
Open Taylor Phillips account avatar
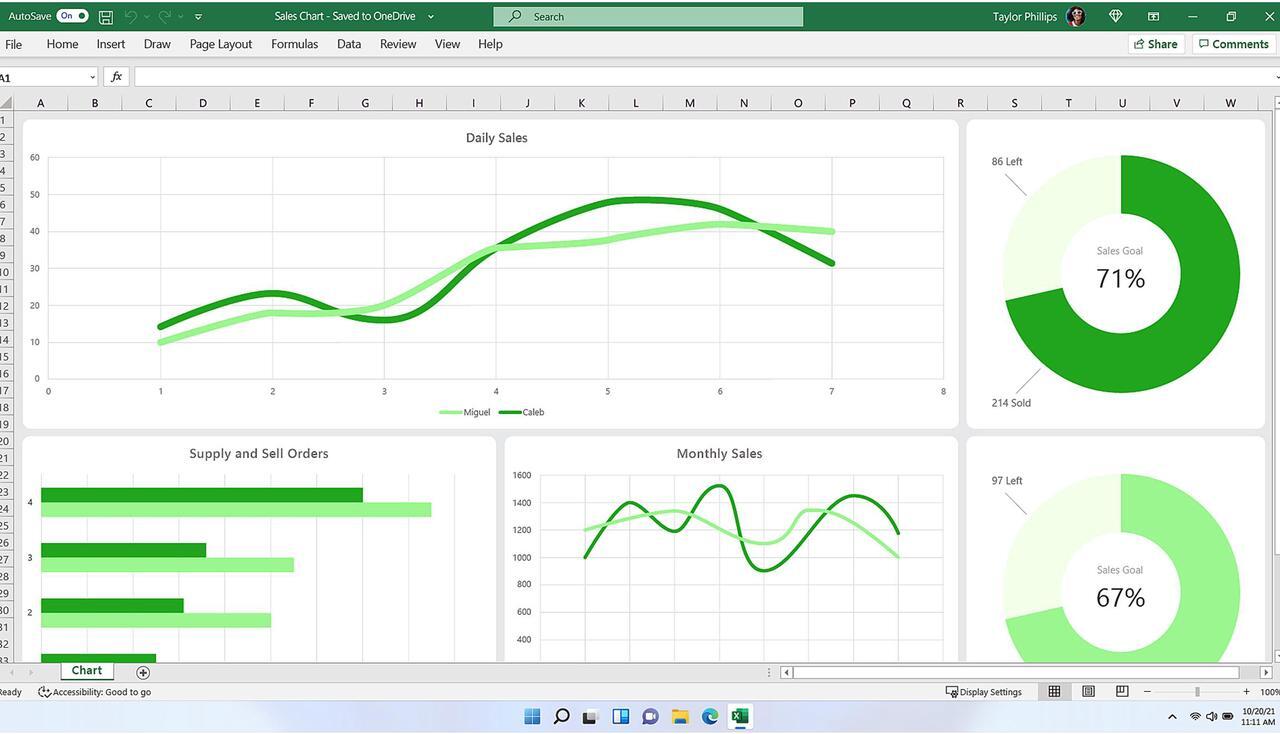click(x=1076, y=16)
